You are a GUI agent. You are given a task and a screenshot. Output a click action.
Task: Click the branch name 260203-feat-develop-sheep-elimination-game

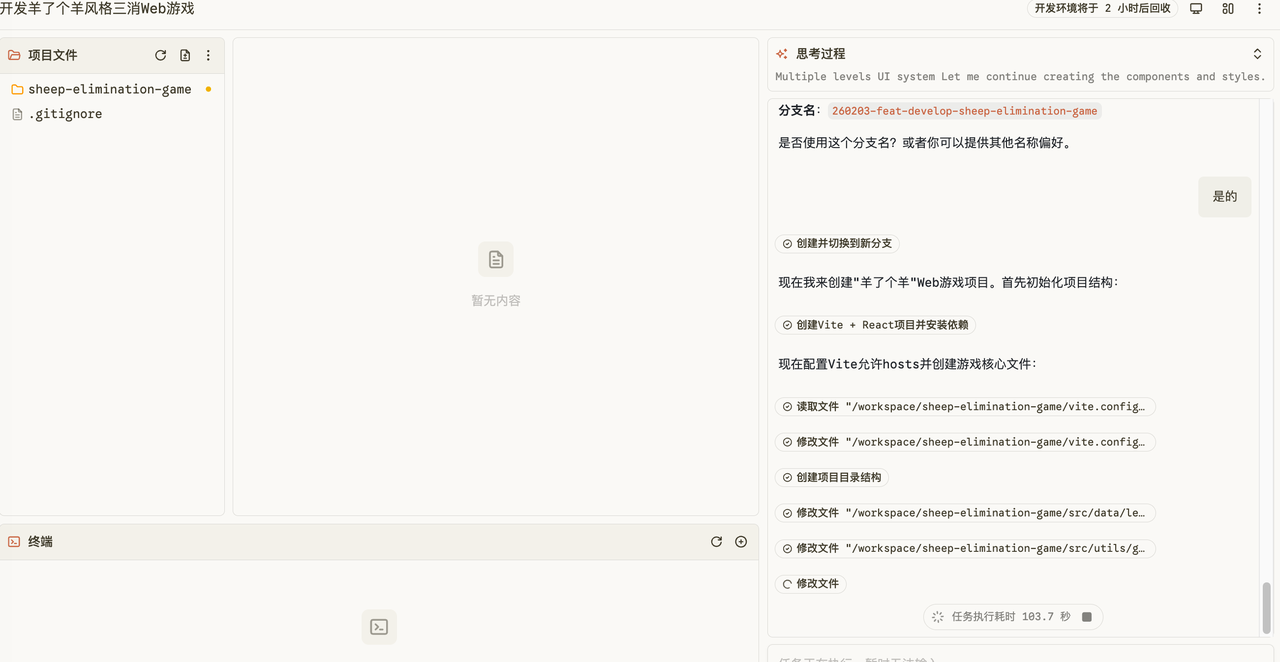(964, 111)
